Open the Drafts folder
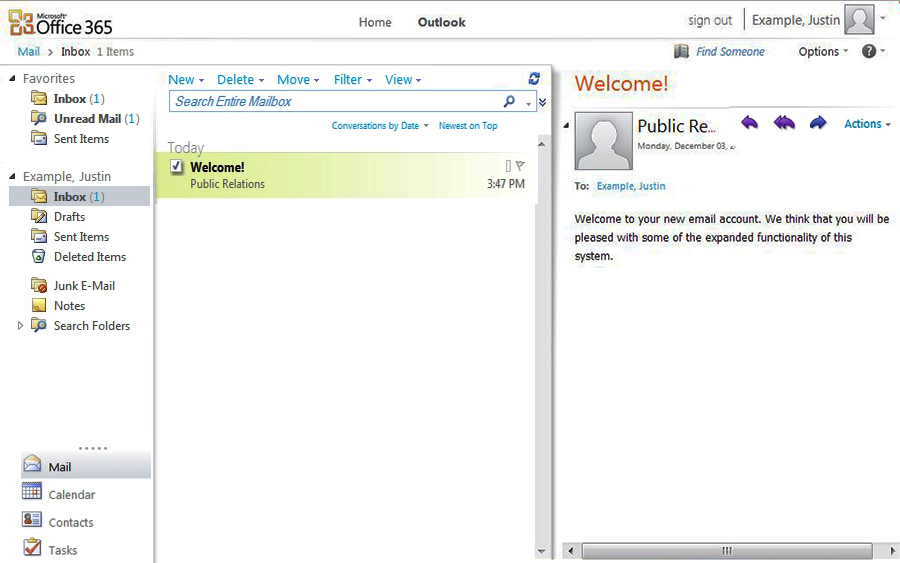This screenshot has width=900, height=563. [x=57, y=216]
